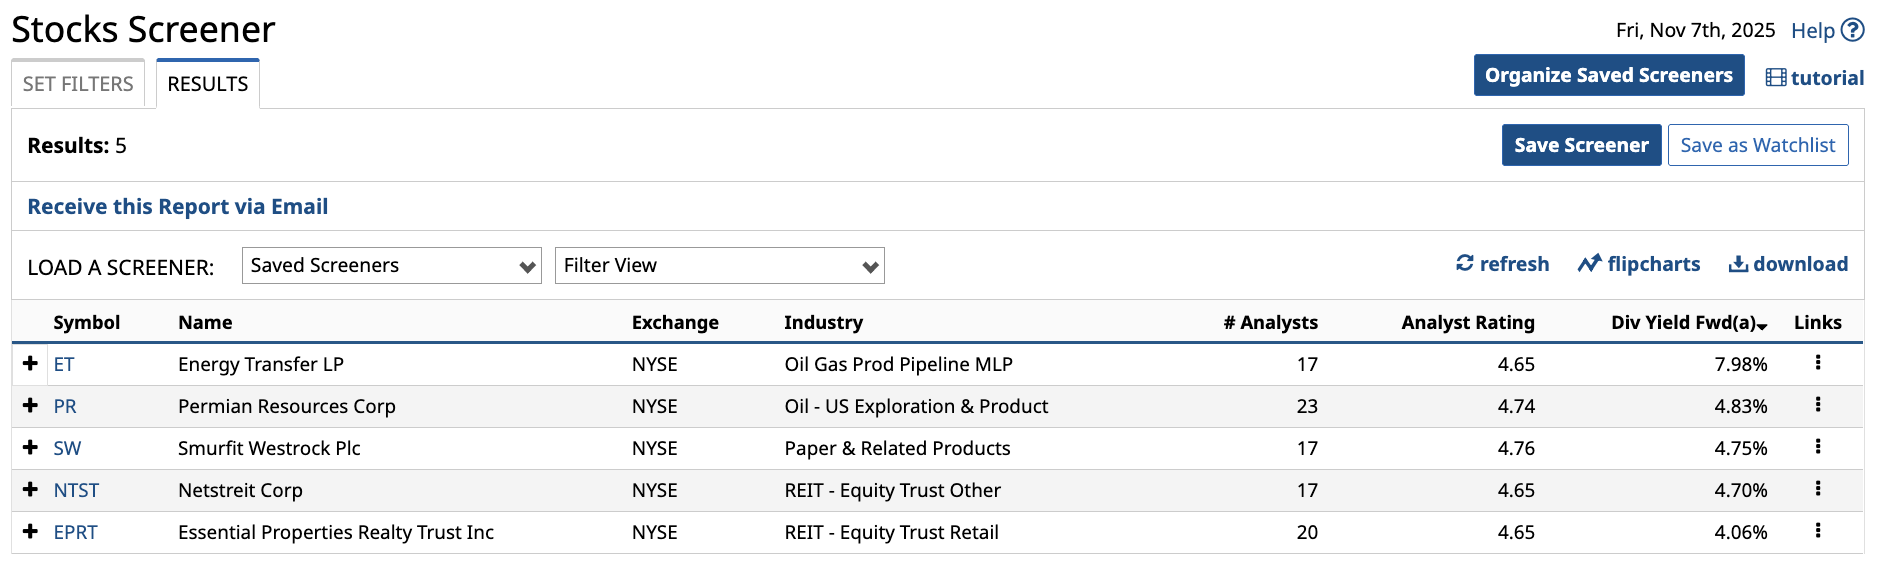Click the refresh icon
The image size is (1884, 570).
click(1465, 263)
